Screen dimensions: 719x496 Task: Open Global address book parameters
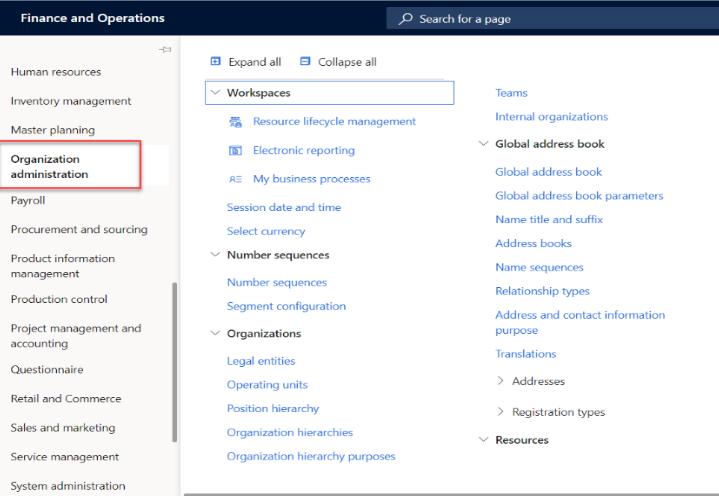click(x=579, y=196)
